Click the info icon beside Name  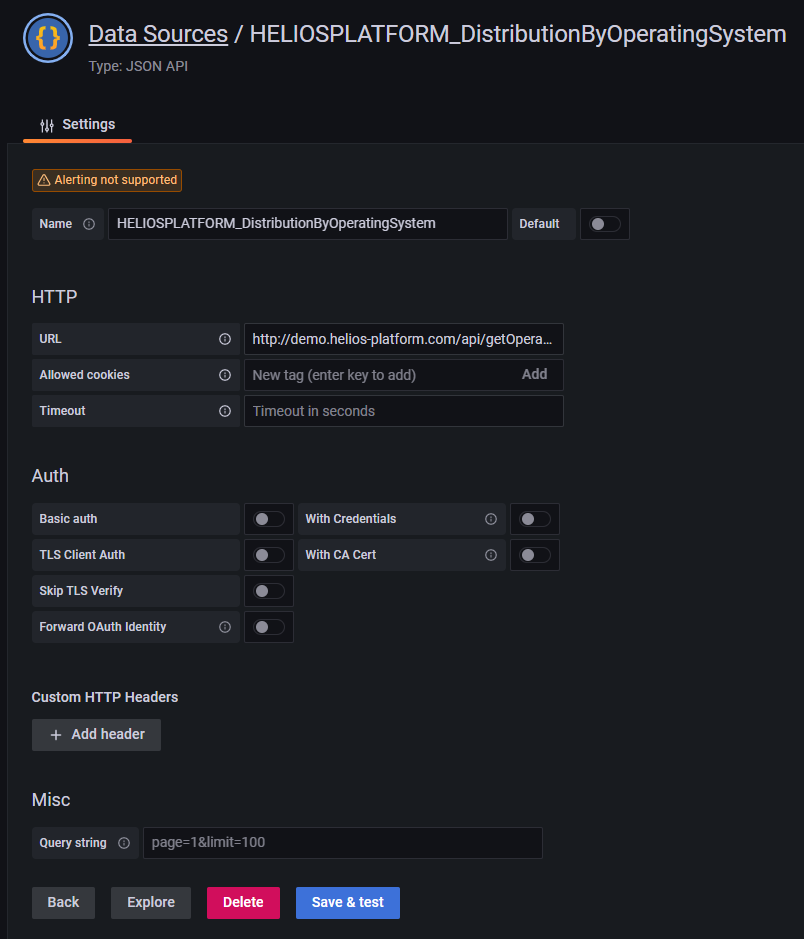pyautogui.click(x=89, y=224)
